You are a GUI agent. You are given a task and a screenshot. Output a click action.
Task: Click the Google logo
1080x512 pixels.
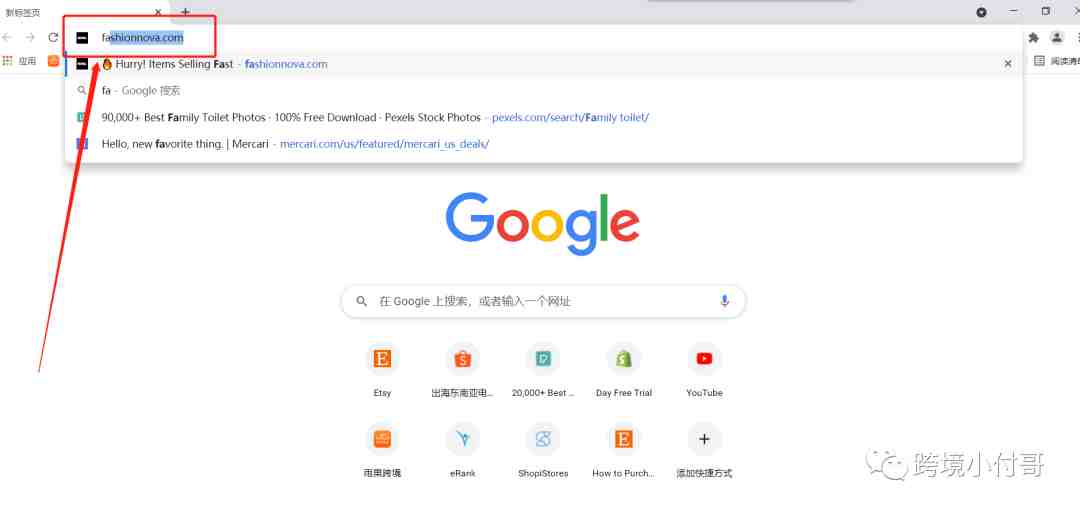(x=543, y=223)
